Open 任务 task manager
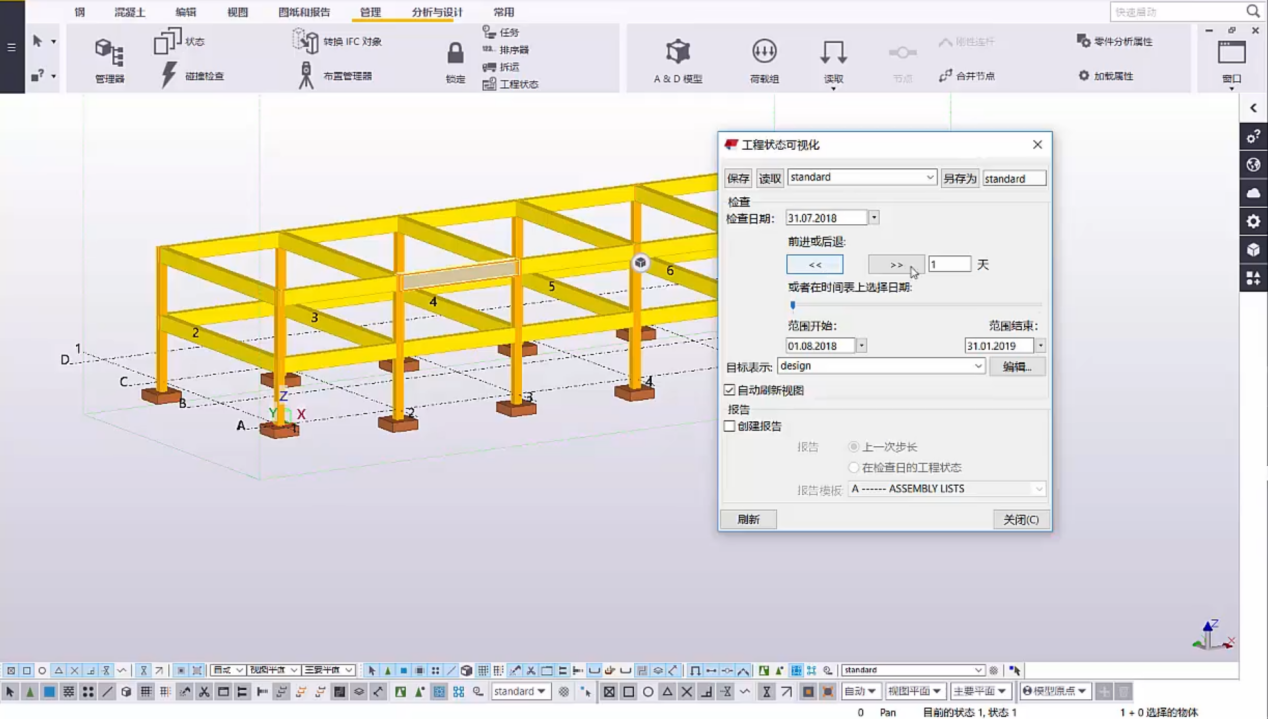 [x=500, y=32]
